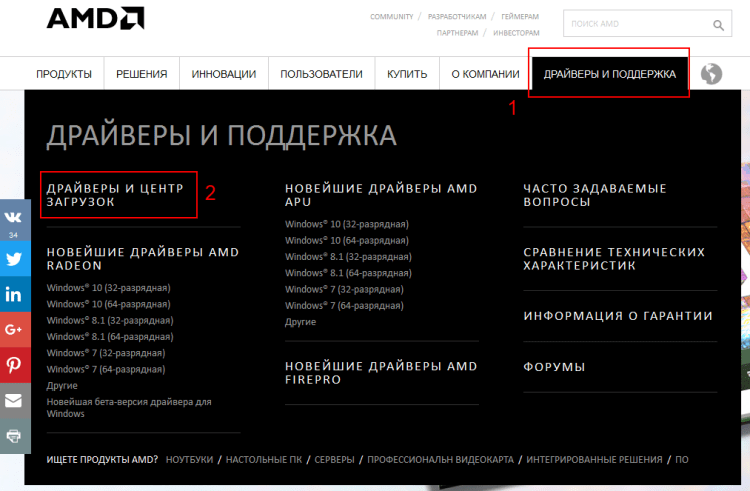
Task: Click the VK share icon
Action: 14,217
